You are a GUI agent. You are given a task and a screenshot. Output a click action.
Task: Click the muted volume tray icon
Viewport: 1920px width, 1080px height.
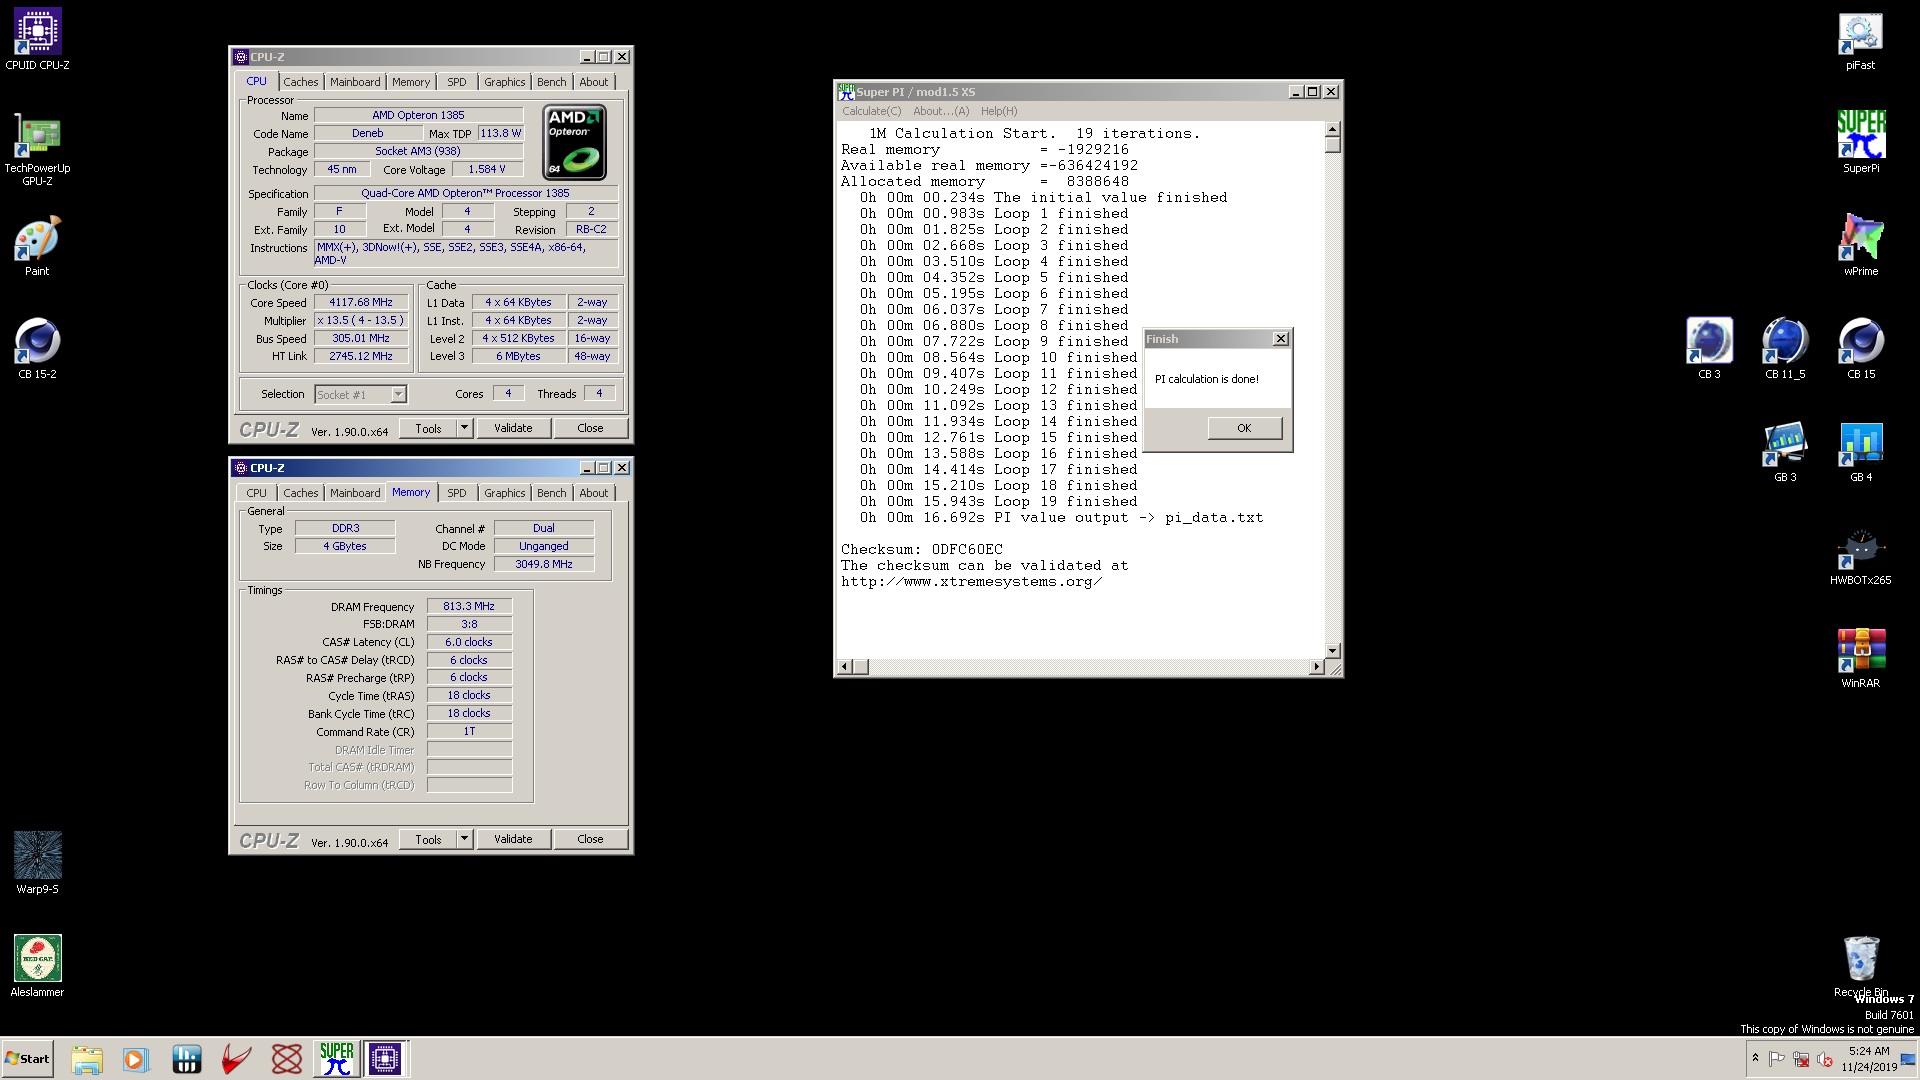pos(1825,1059)
